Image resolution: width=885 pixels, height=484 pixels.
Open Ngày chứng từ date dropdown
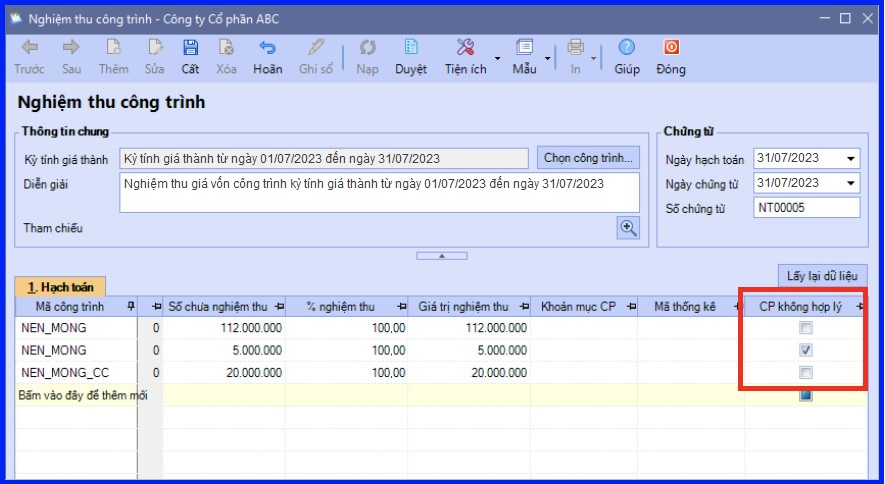pyautogui.click(x=851, y=183)
